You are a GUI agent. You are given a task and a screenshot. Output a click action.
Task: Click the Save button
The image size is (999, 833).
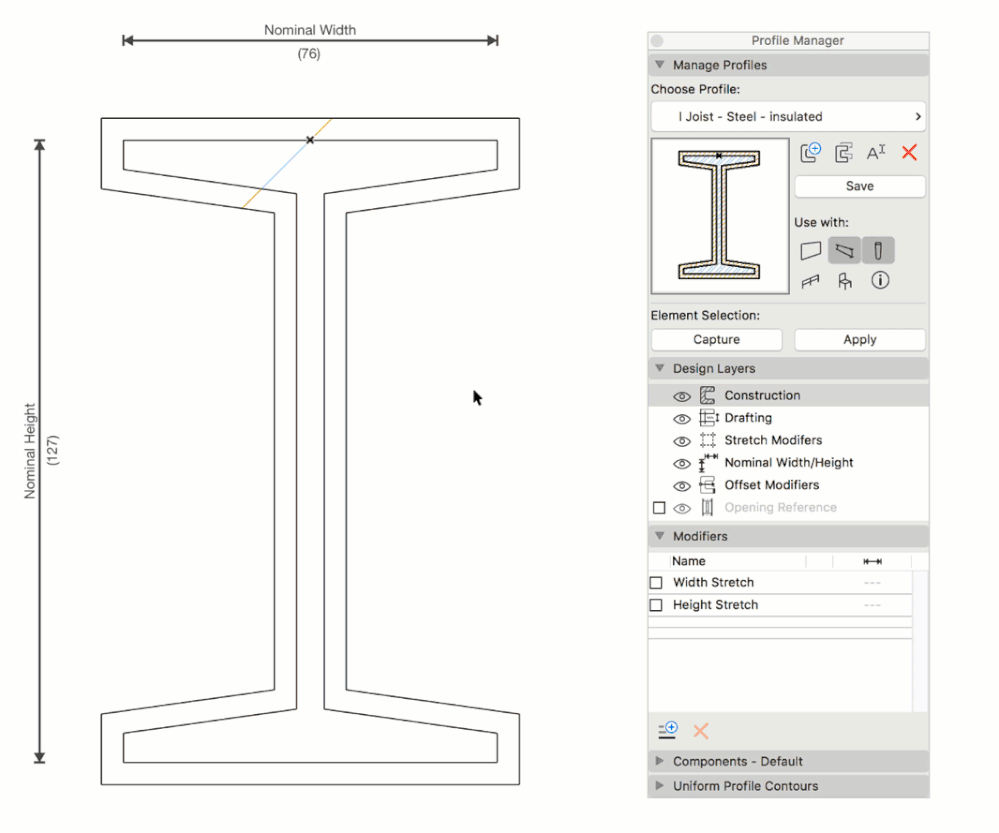tap(860, 186)
